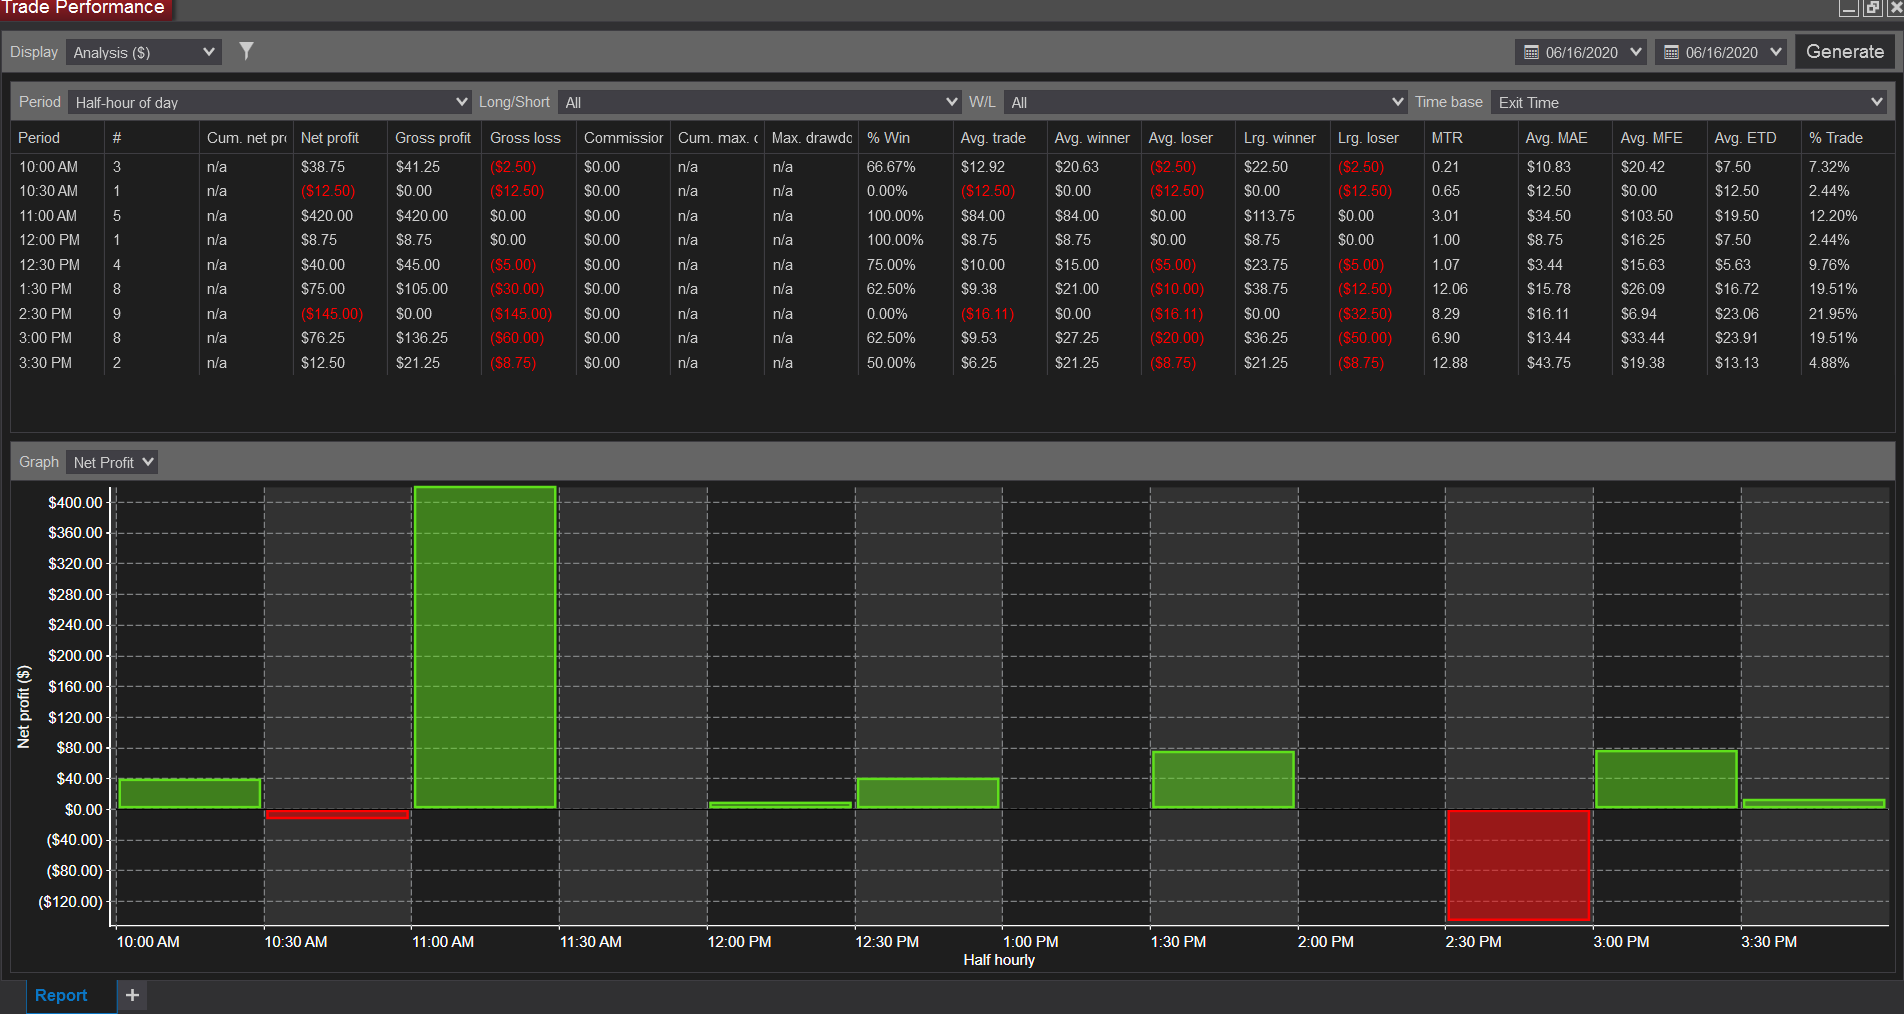Select the 10:30 AM row in table
Image resolution: width=1904 pixels, height=1014 pixels.
pos(952,191)
